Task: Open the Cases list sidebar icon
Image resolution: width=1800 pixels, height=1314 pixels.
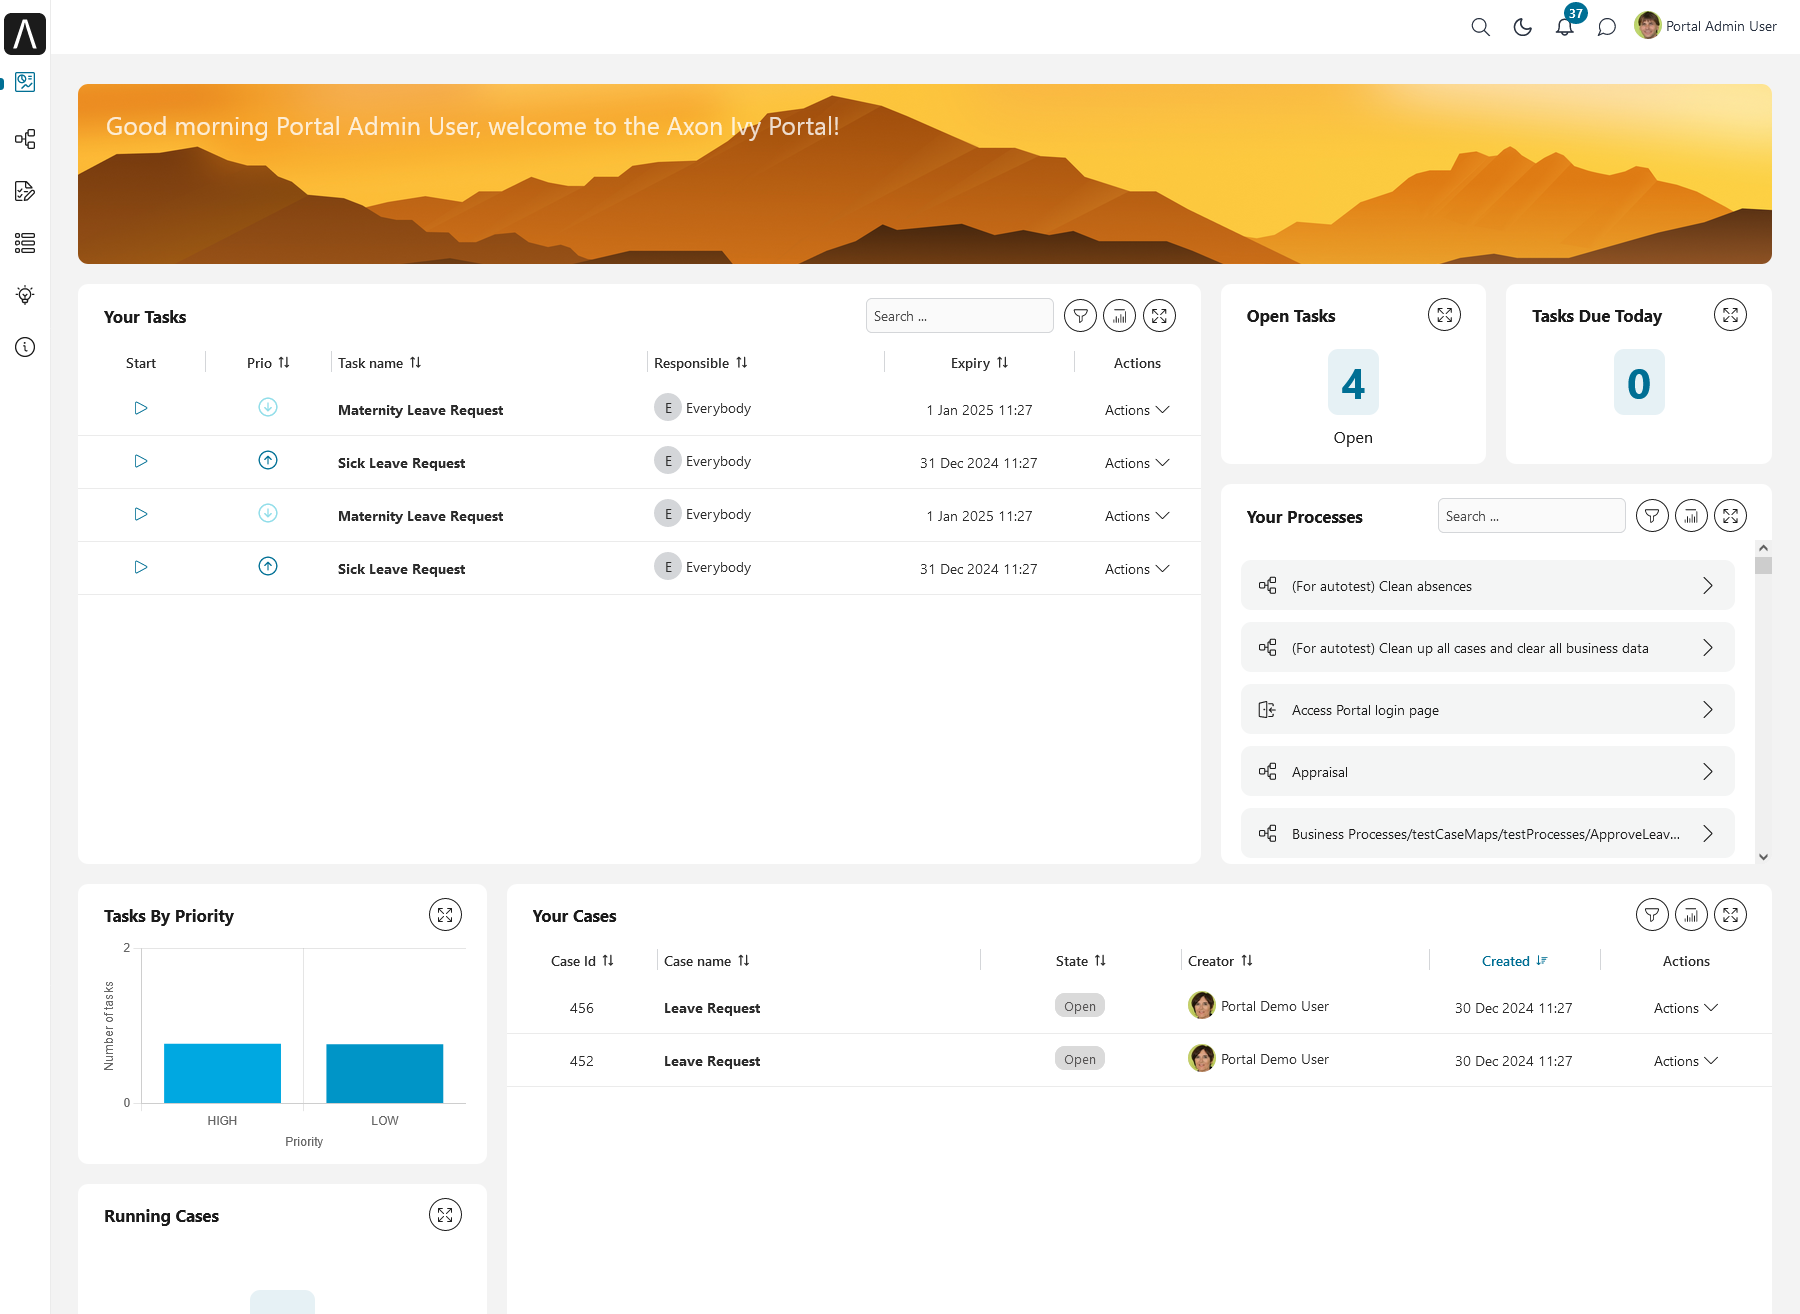Action: 25,243
